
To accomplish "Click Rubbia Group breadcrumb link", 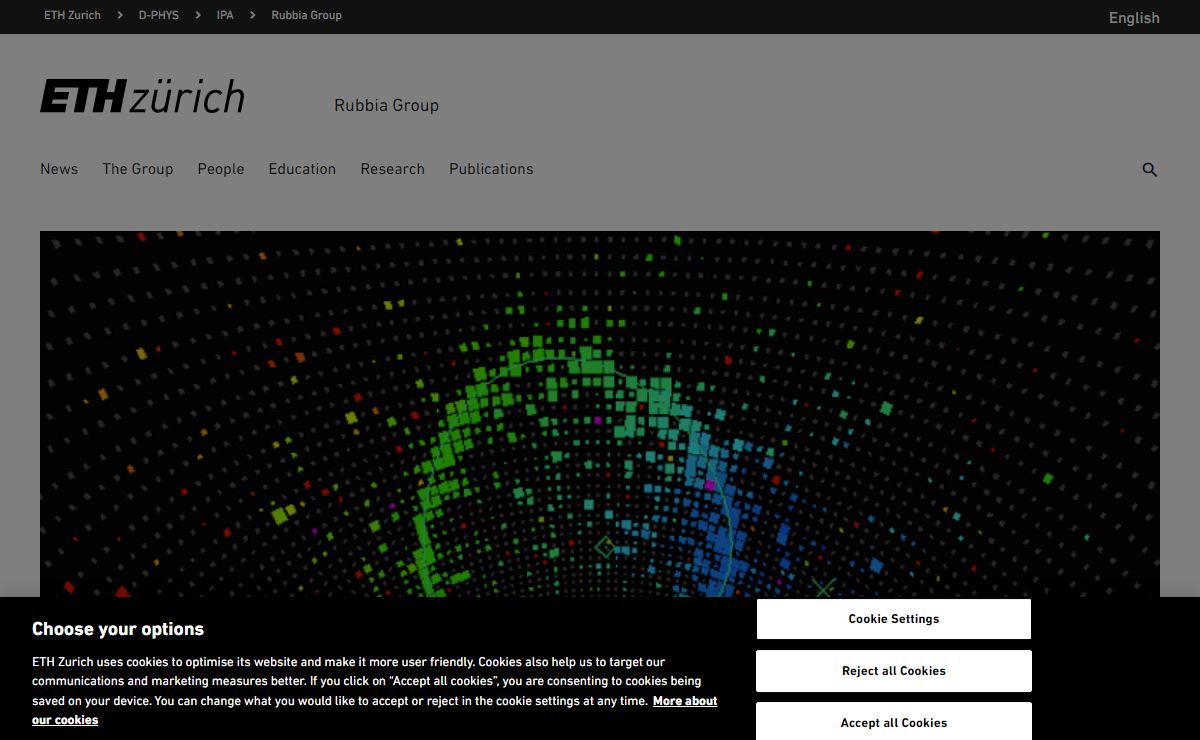I will coord(306,15).
